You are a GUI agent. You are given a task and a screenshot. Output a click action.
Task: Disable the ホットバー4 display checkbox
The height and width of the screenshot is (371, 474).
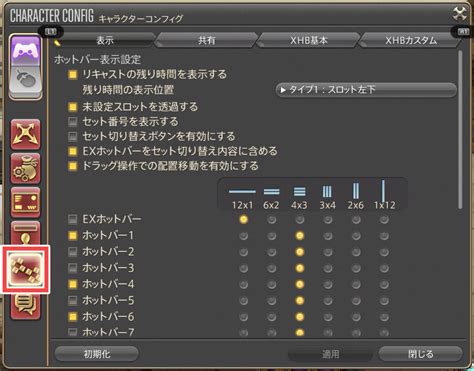(x=73, y=284)
